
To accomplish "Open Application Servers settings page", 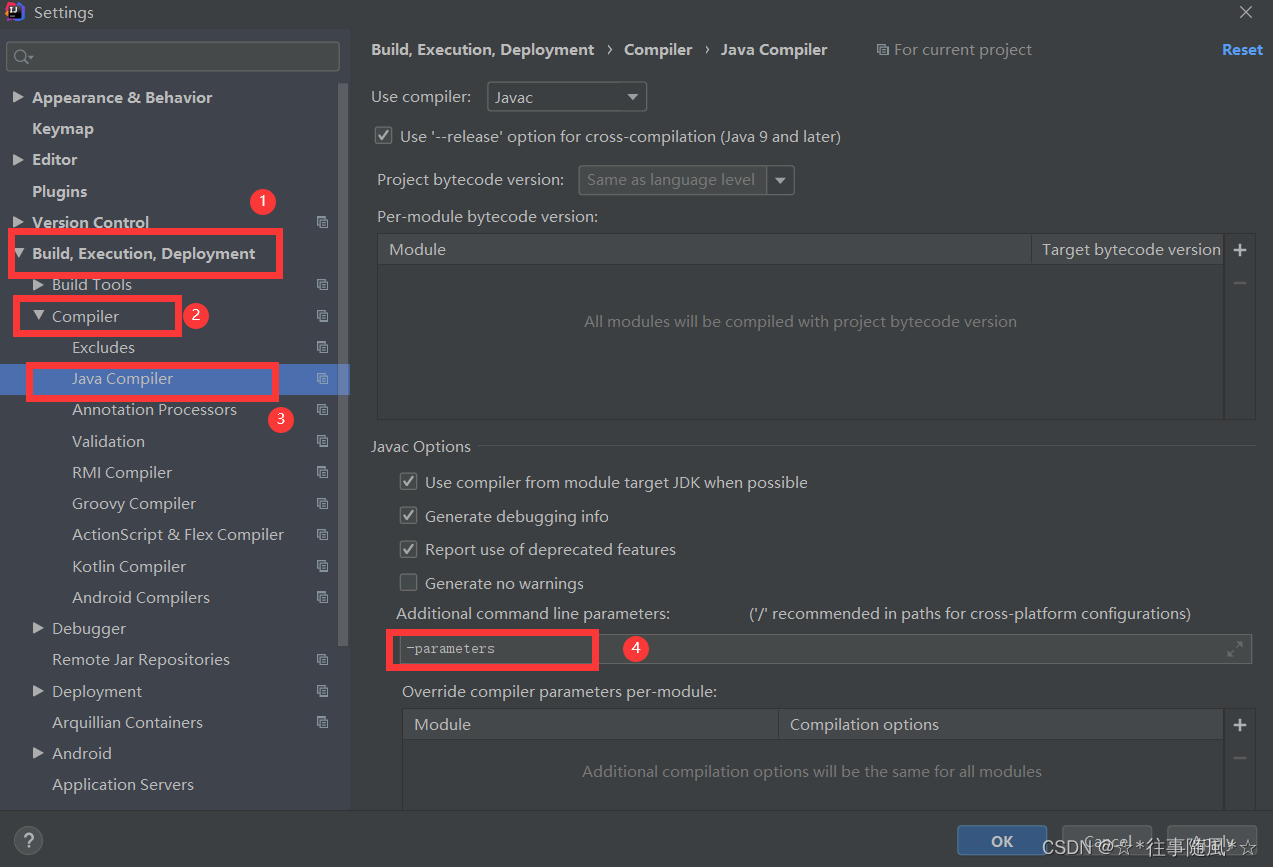I will point(123,785).
